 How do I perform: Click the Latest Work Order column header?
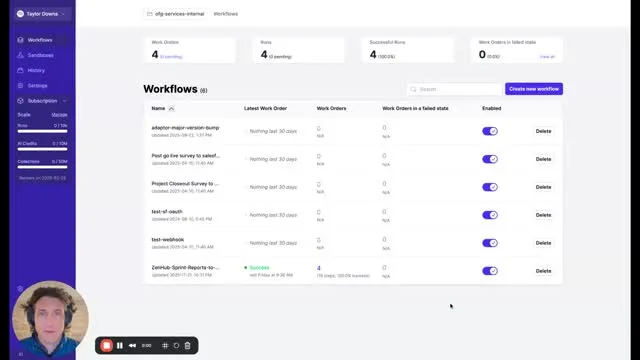(265, 109)
